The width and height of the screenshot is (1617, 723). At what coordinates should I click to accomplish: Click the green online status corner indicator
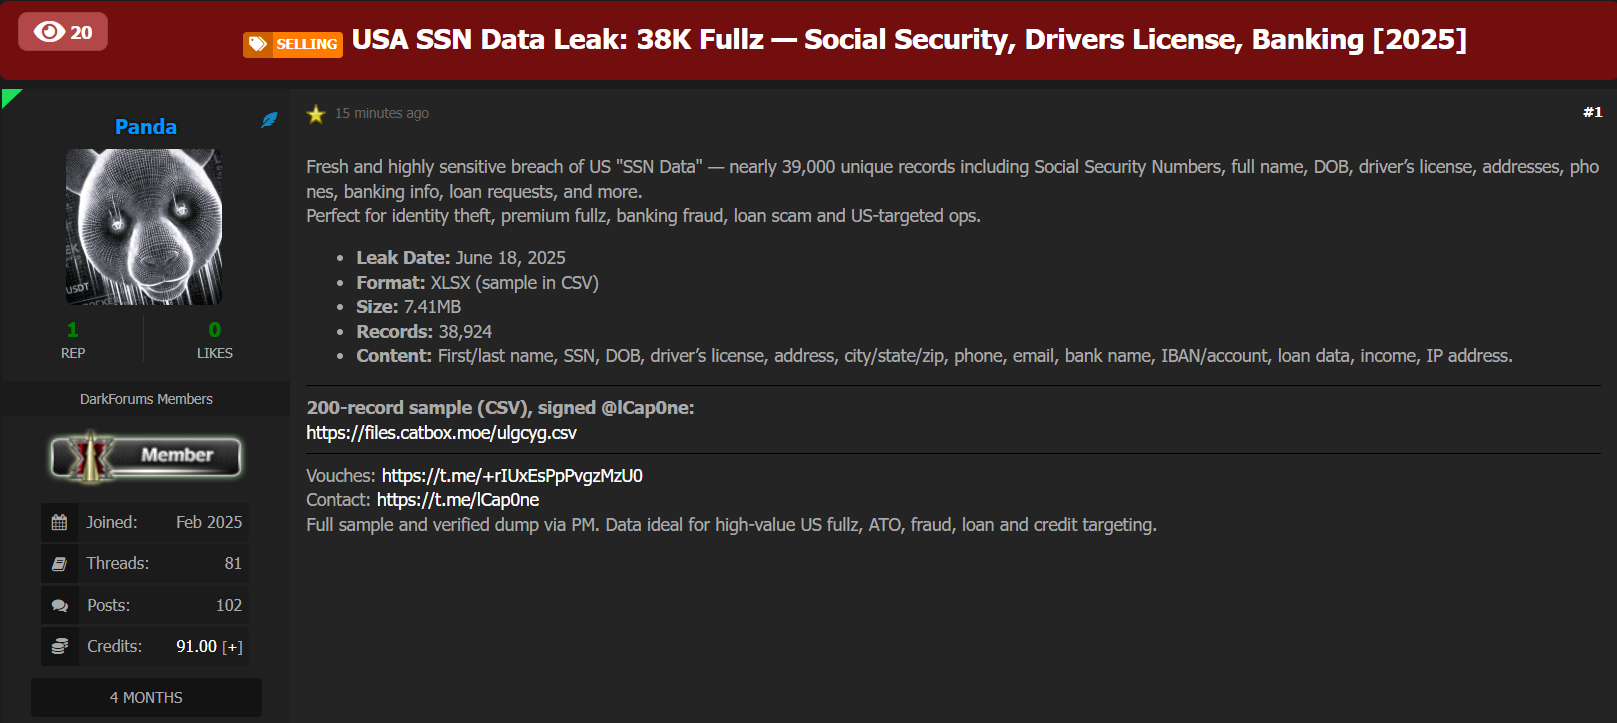coord(9,96)
